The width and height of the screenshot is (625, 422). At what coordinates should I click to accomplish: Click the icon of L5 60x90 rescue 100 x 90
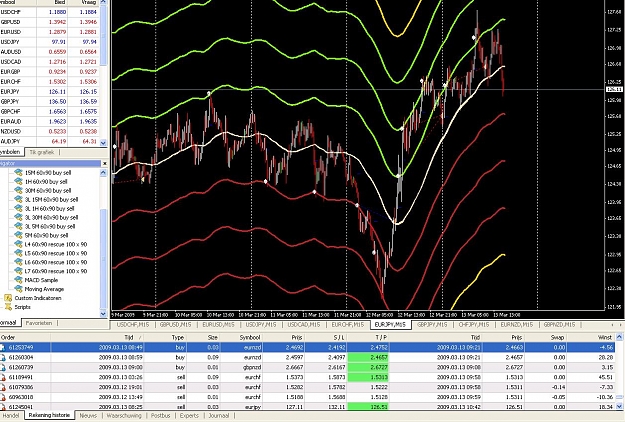pyautogui.click(x=18, y=253)
